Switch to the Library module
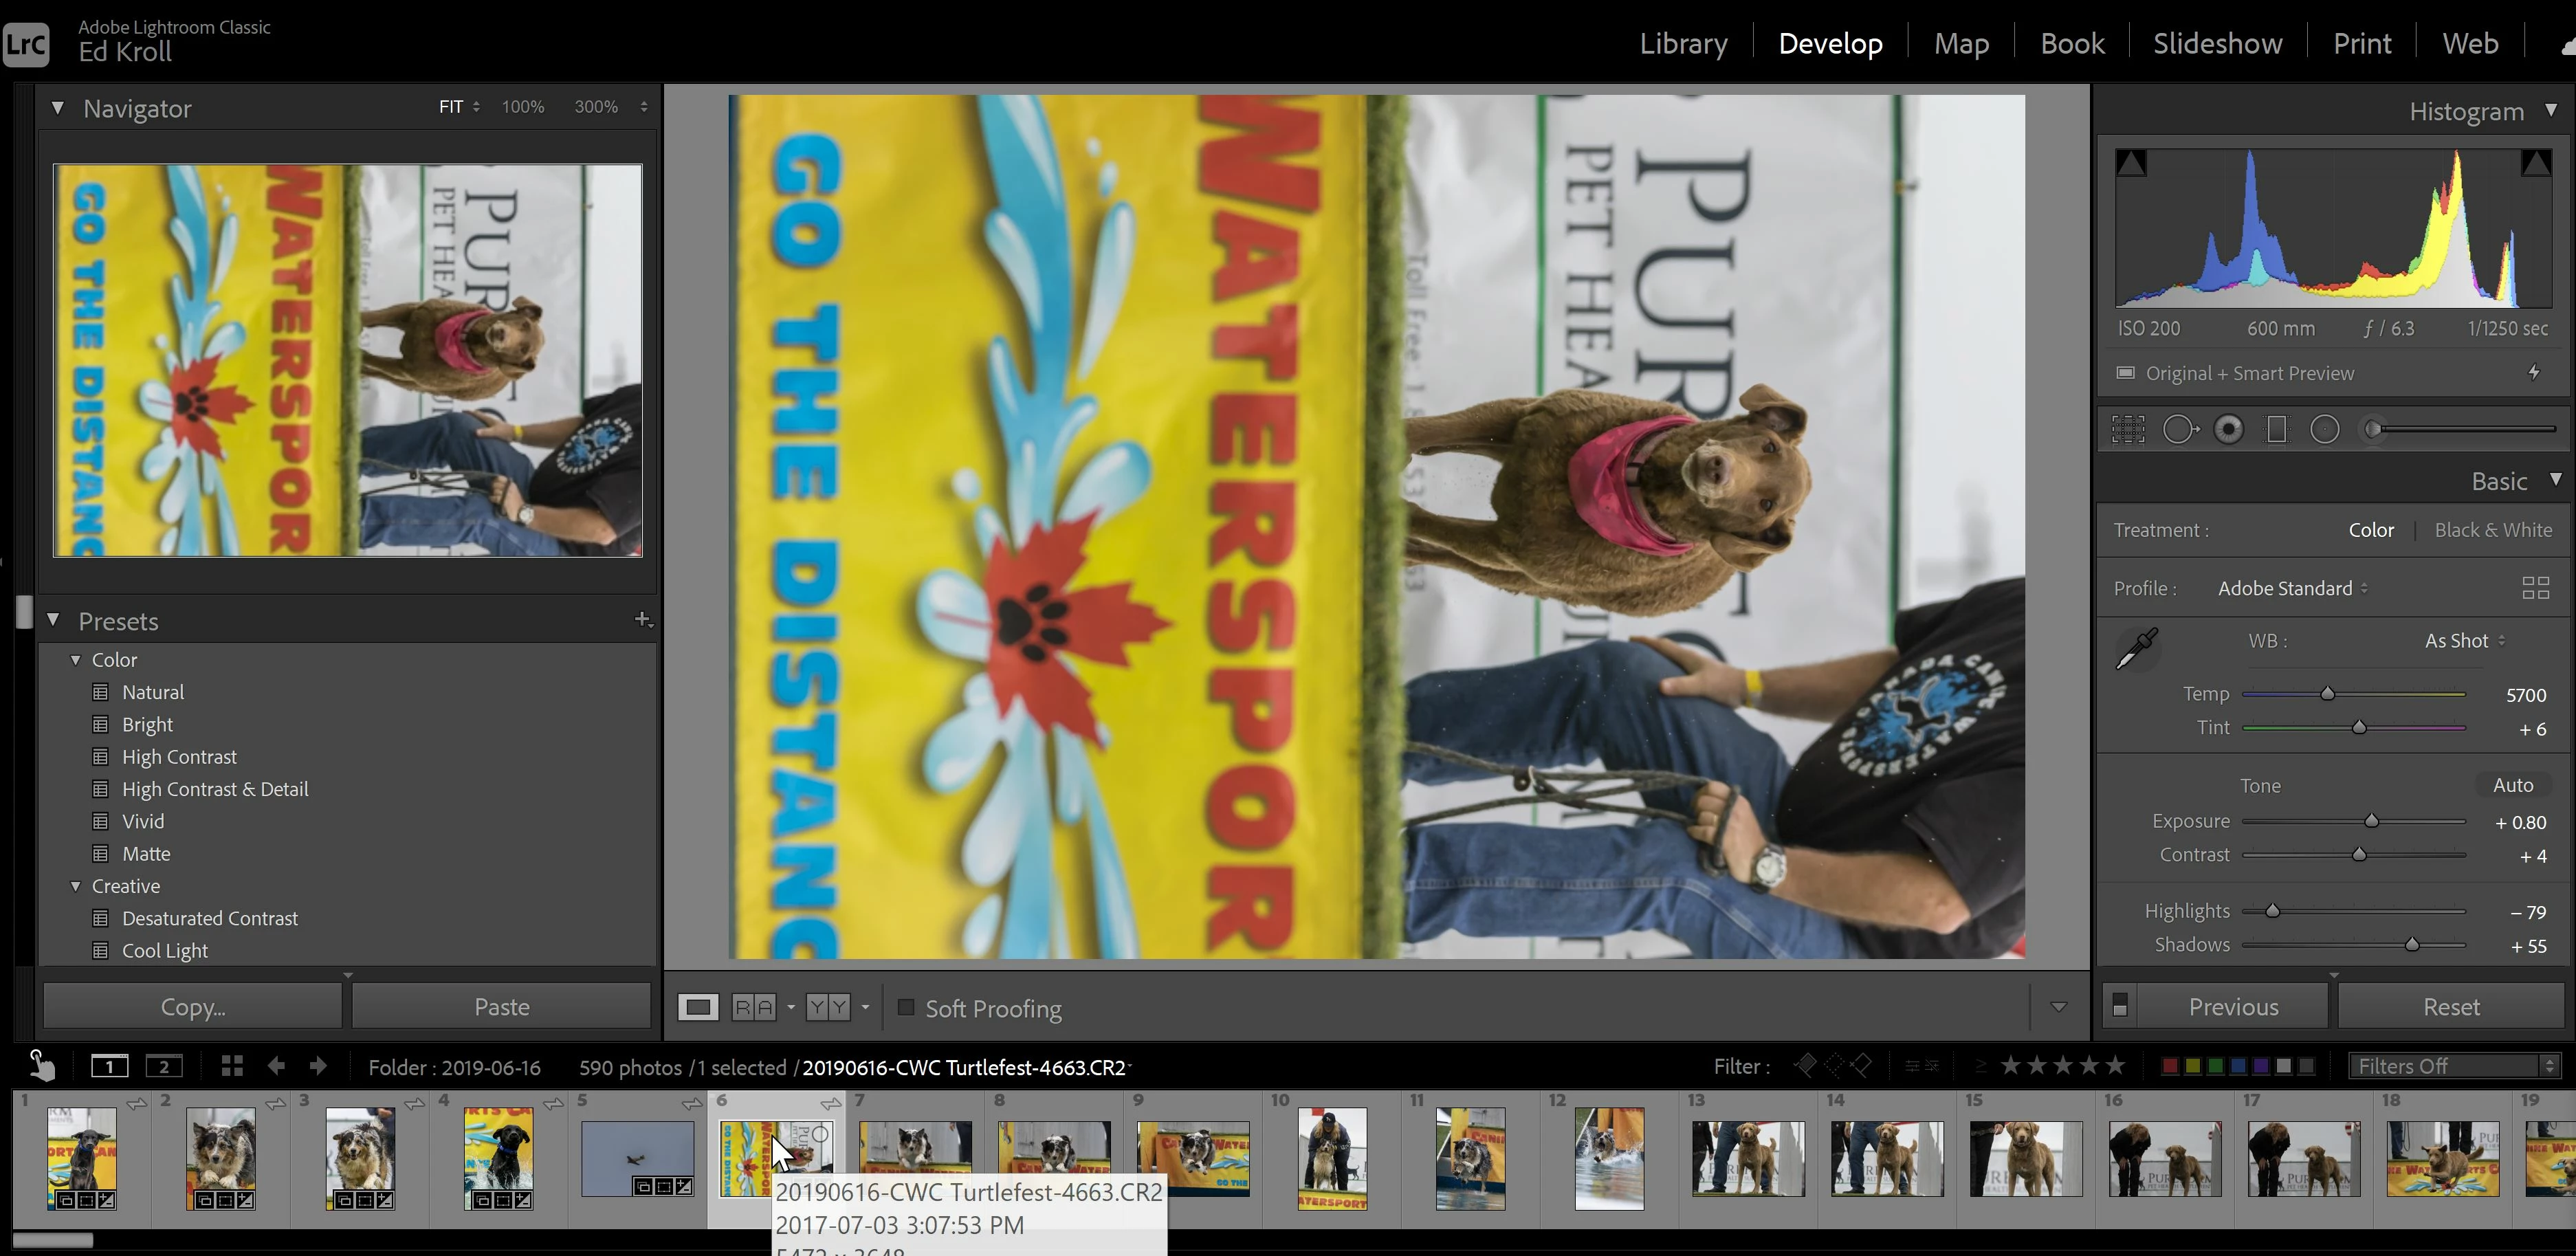Screen dimensions: 2576x1256 (1683, 43)
